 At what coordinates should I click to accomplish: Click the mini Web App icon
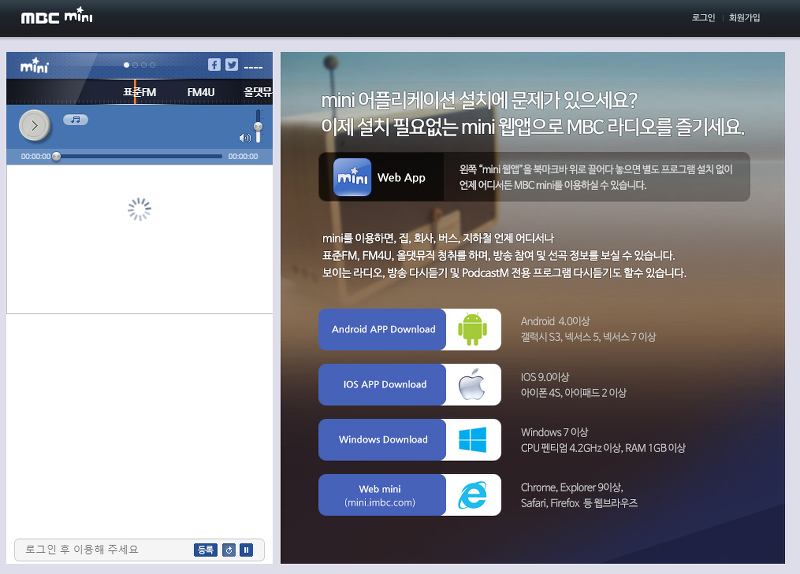click(352, 177)
